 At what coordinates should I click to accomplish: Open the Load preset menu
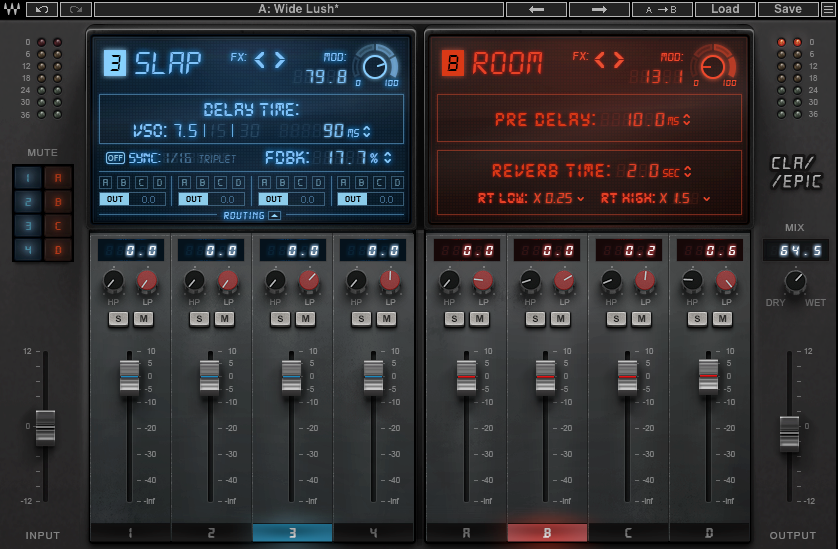pos(725,10)
